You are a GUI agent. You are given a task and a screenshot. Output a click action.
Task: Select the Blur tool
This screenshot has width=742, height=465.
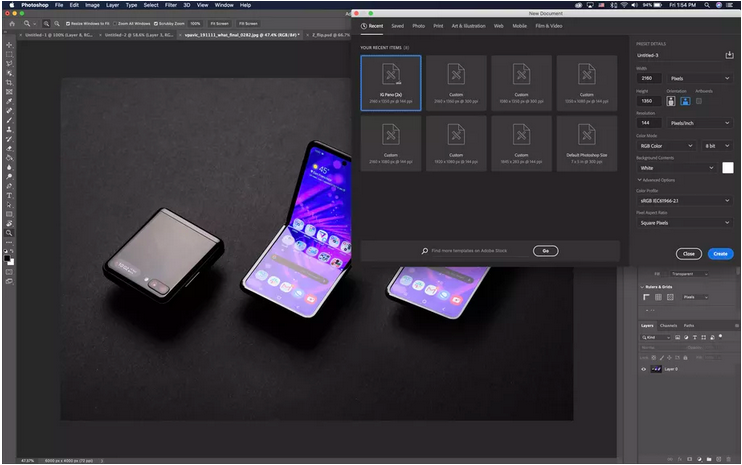(9, 167)
